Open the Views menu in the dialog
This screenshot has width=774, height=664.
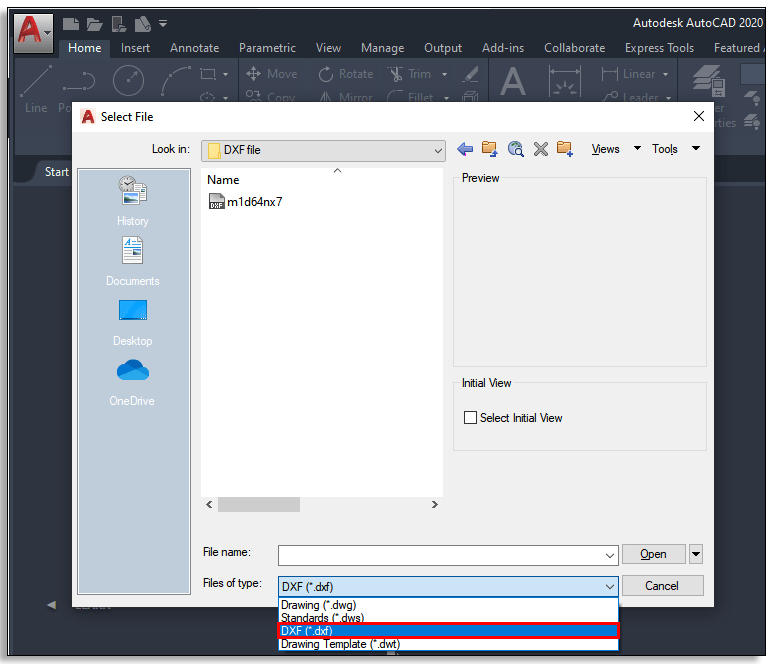coord(606,149)
